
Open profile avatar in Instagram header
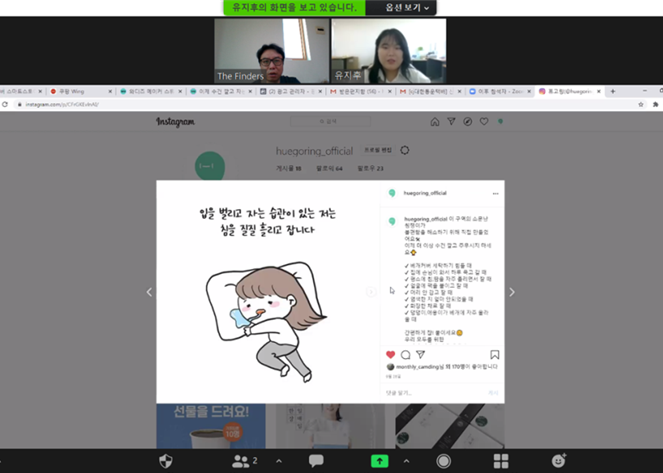click(x=500, y=121)
